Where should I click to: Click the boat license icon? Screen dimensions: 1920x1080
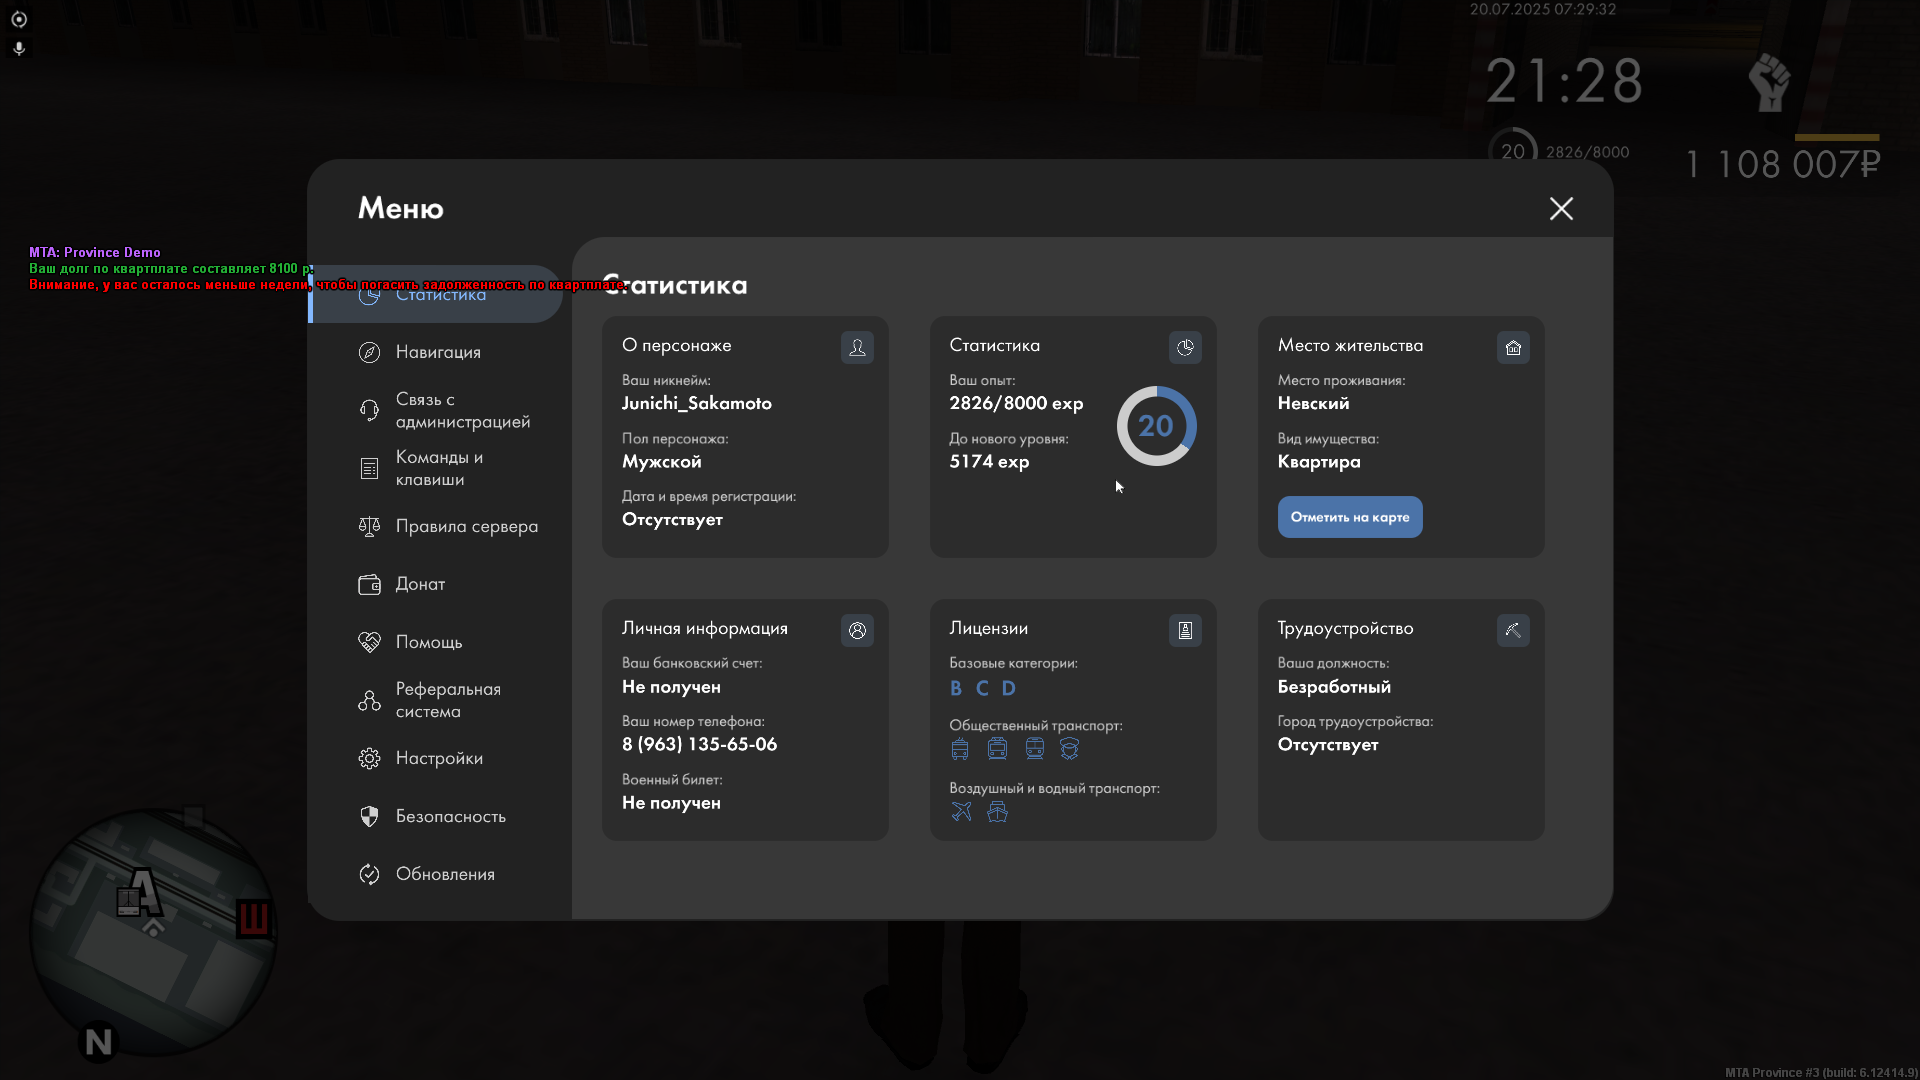(997, 812)
